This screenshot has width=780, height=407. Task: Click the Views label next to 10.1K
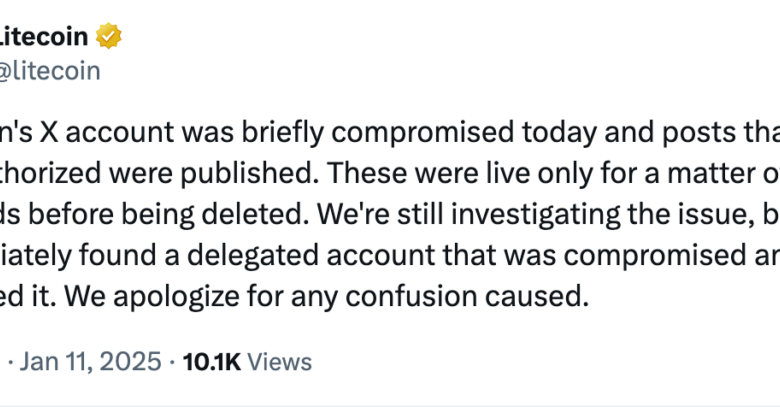point(280,362)
